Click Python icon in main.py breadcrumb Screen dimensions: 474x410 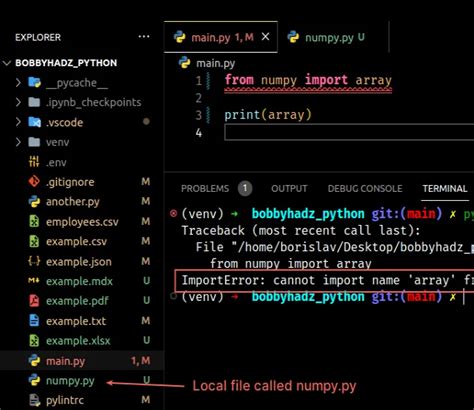pos(184,62)
